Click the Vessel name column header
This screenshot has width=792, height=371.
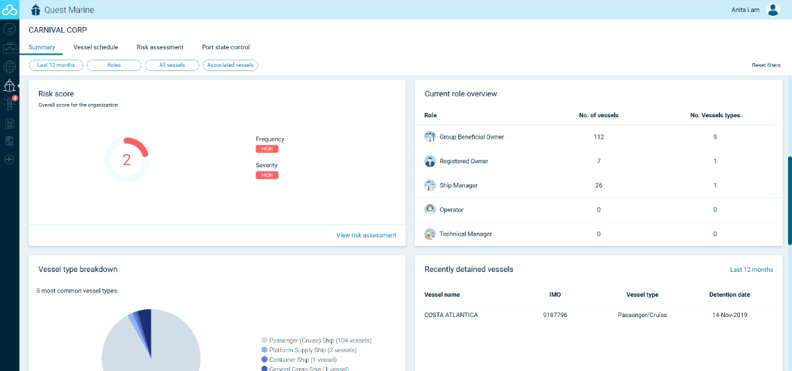coord(442,295)
